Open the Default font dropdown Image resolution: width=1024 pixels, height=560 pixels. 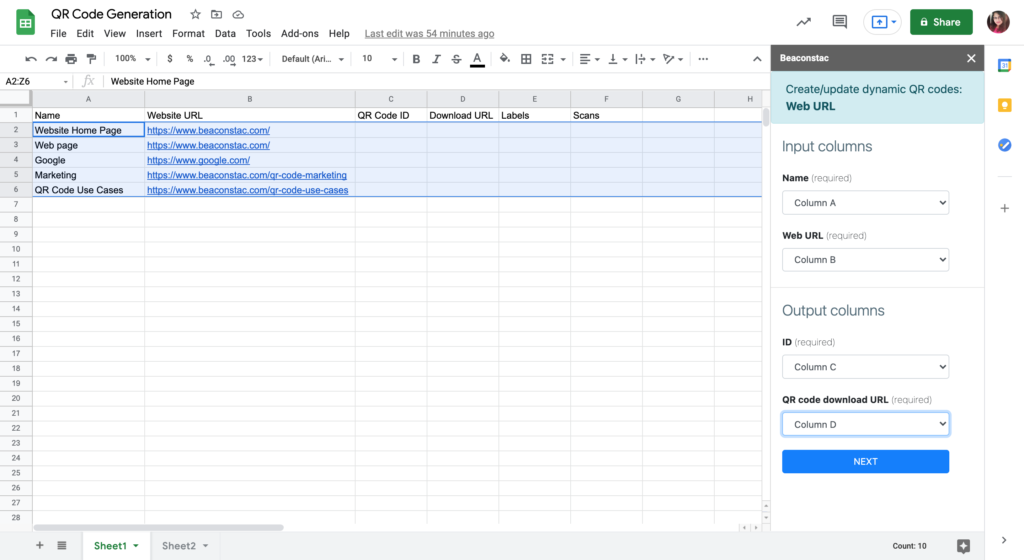[x=312, y=59]
